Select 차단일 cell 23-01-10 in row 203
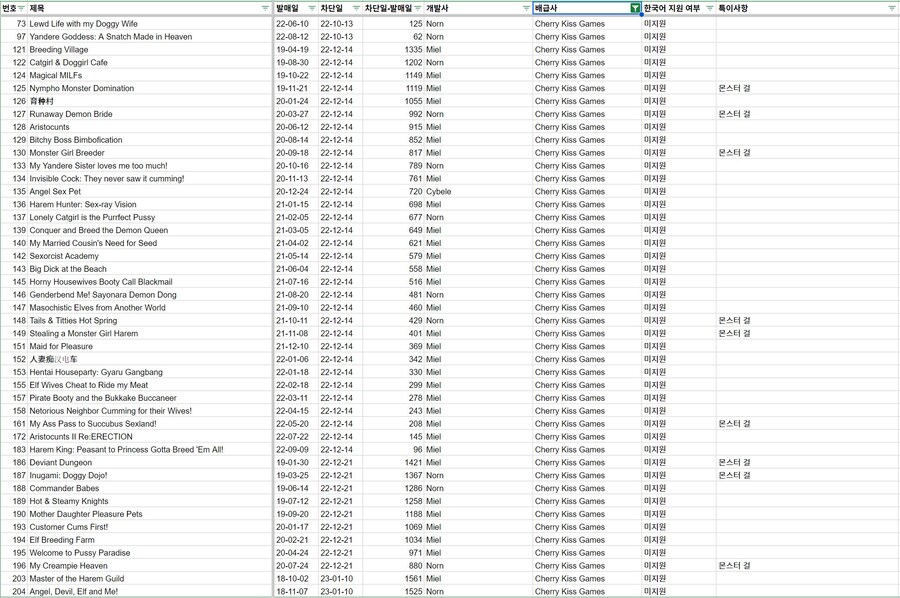 pos(337,578)
